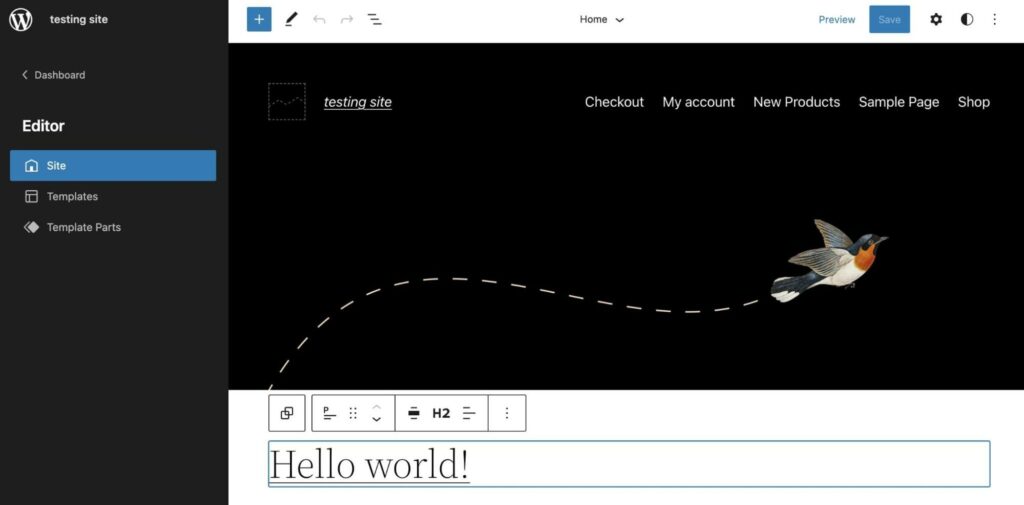Click the Editor heading
Screen dimensions: 1024x505
point(43,126)
